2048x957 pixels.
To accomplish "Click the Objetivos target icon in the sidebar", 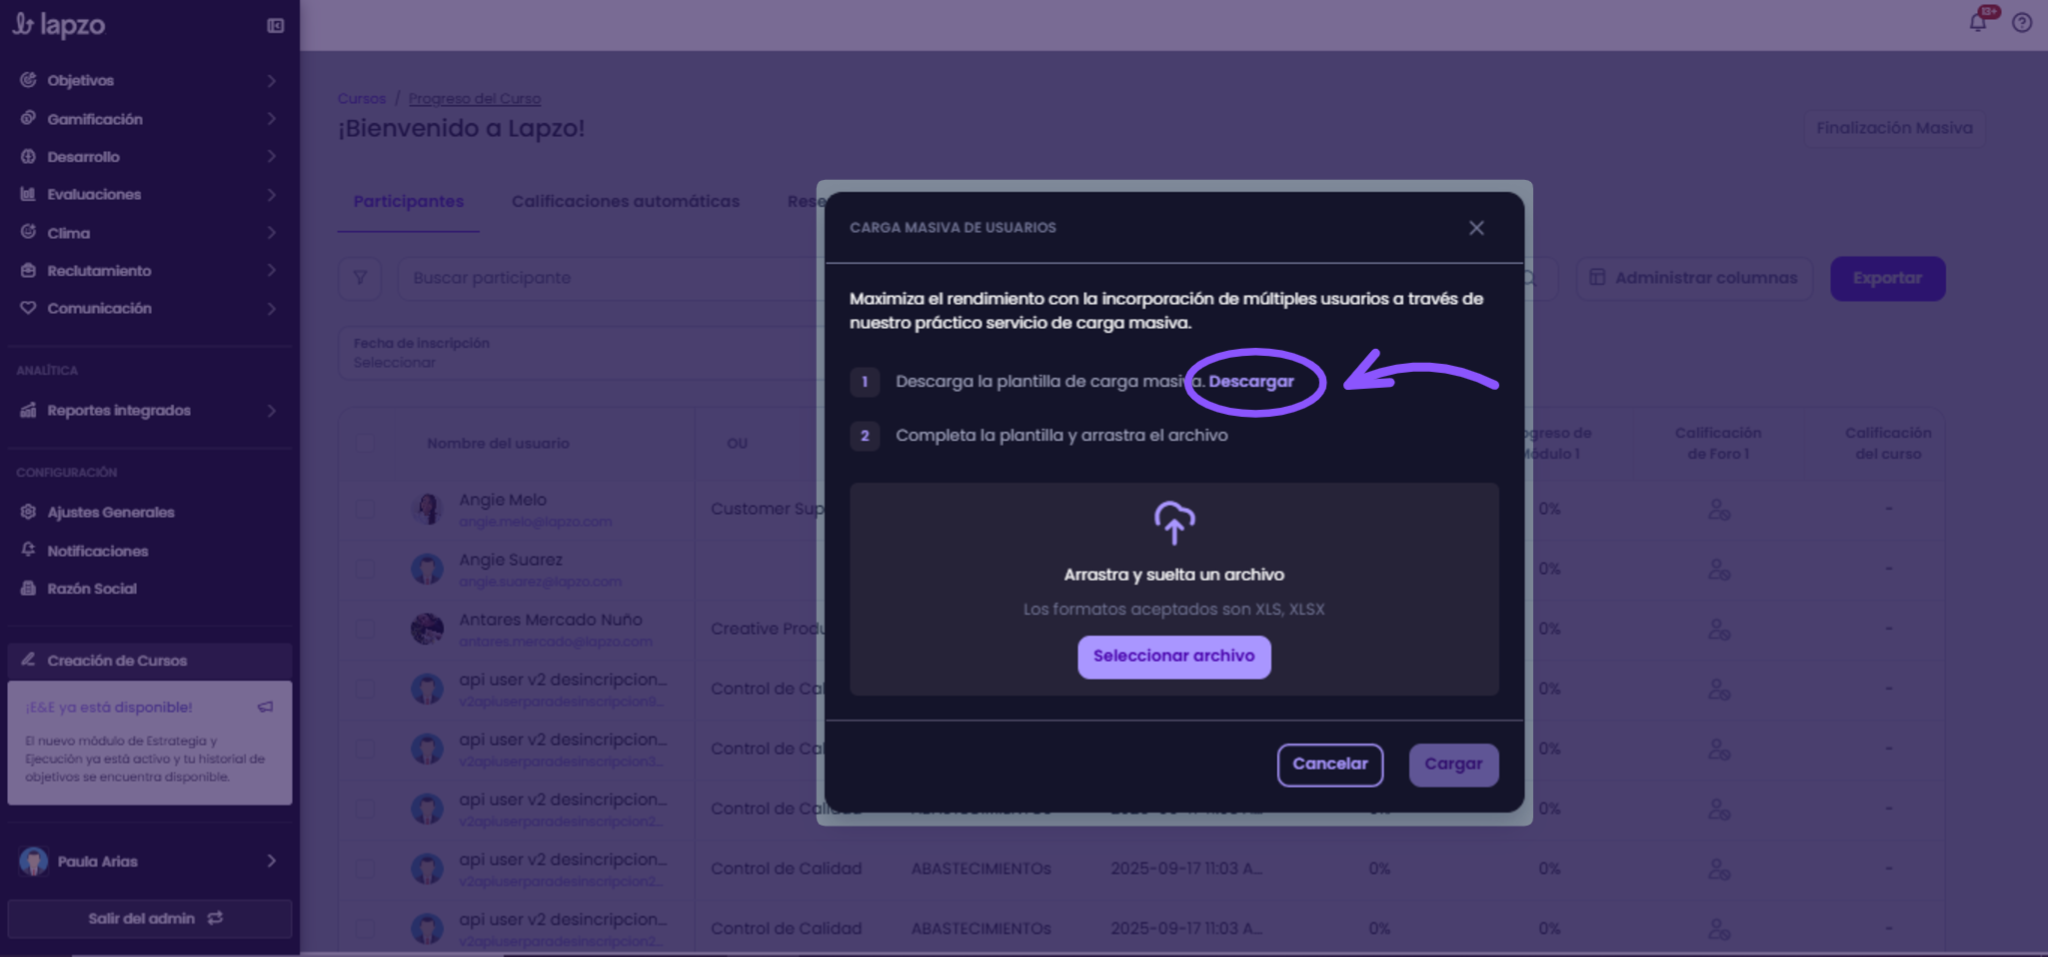I will click(x=28, y=80).
